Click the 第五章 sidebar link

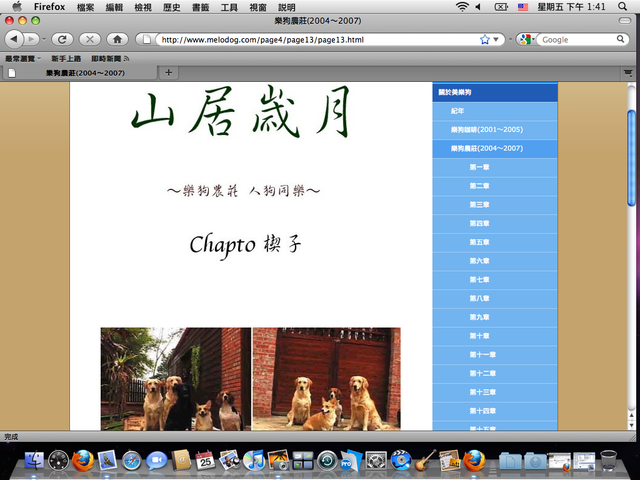(480, 242)
